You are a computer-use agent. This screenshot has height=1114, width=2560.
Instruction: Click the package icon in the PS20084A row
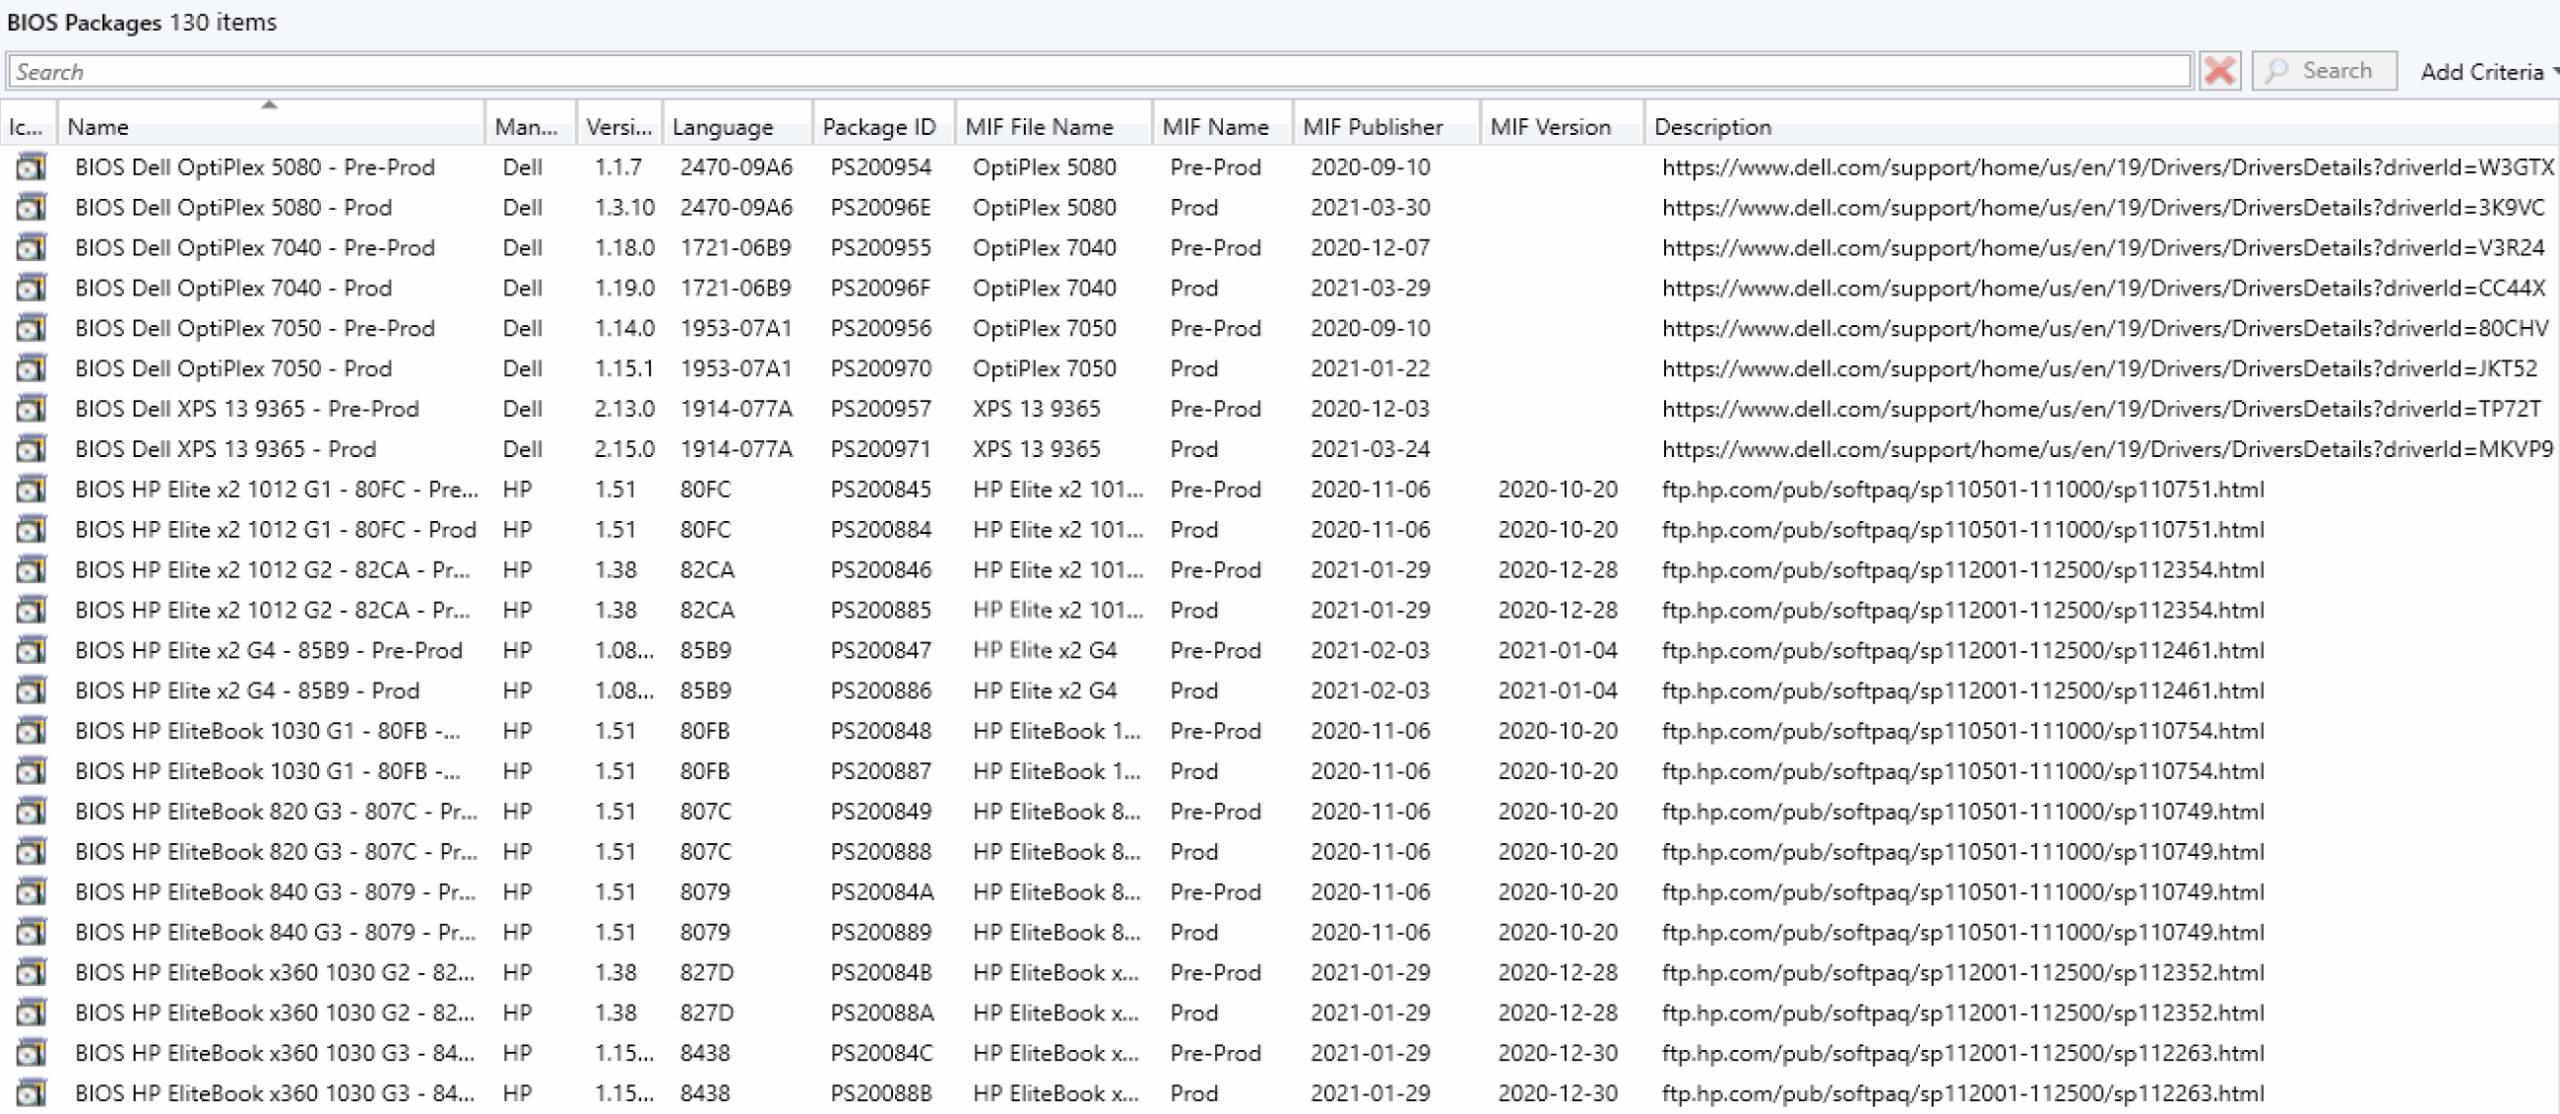tap(31, 892)
